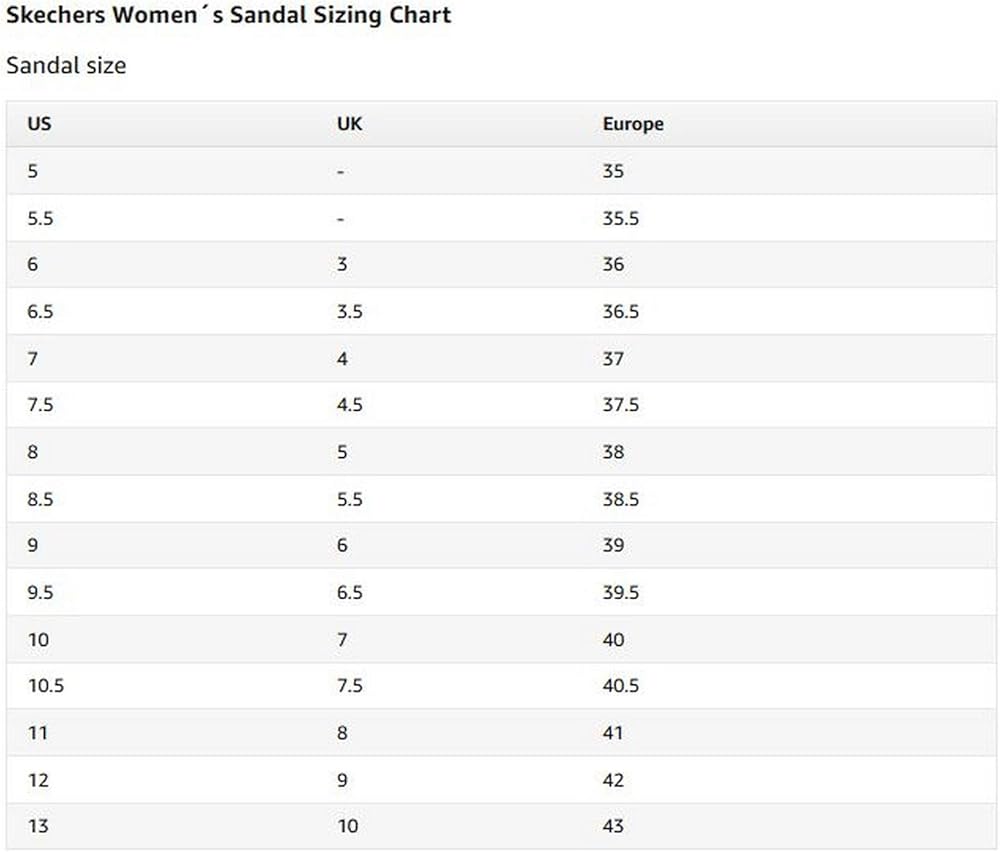The width and height of the screenshot is (1000, 852).
Task: Click the US column header
Action: tap(39, 124)
